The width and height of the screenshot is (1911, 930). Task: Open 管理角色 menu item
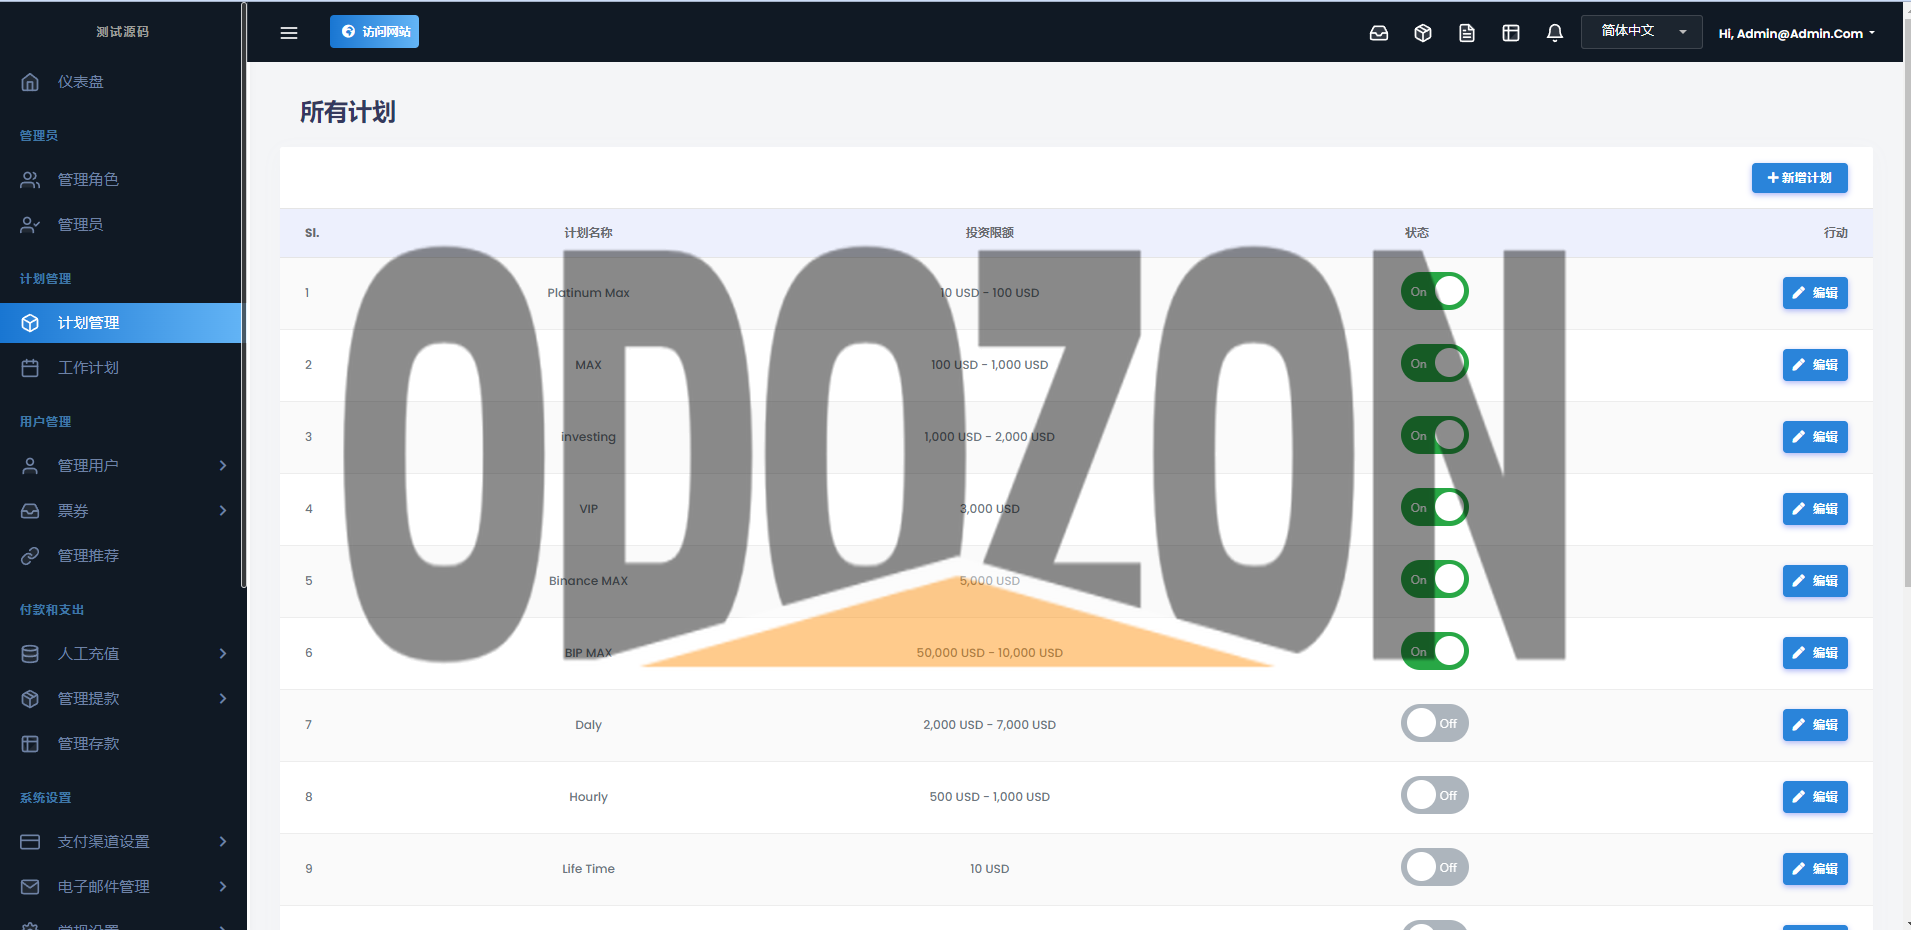pyautogui.click(x=121, y=180)
